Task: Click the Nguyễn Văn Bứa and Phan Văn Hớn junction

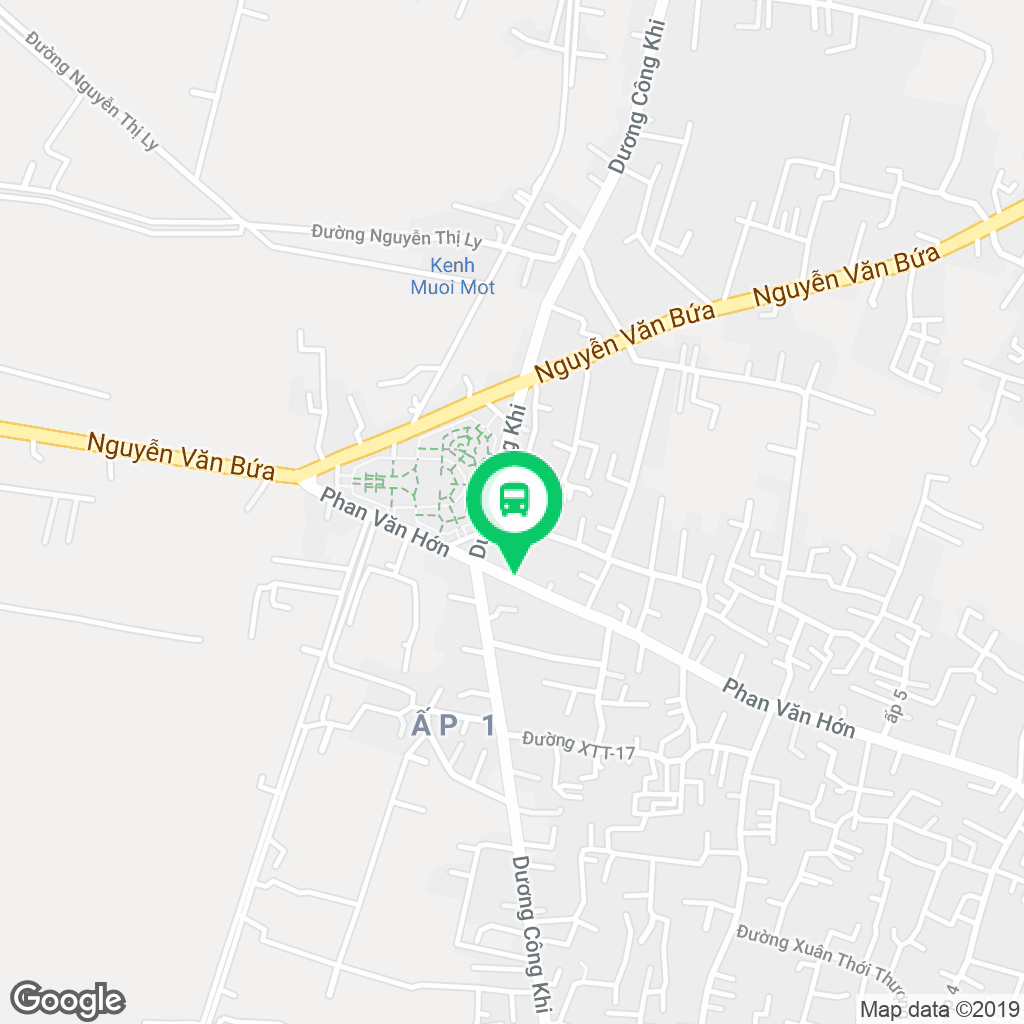Action: (297, 478)
